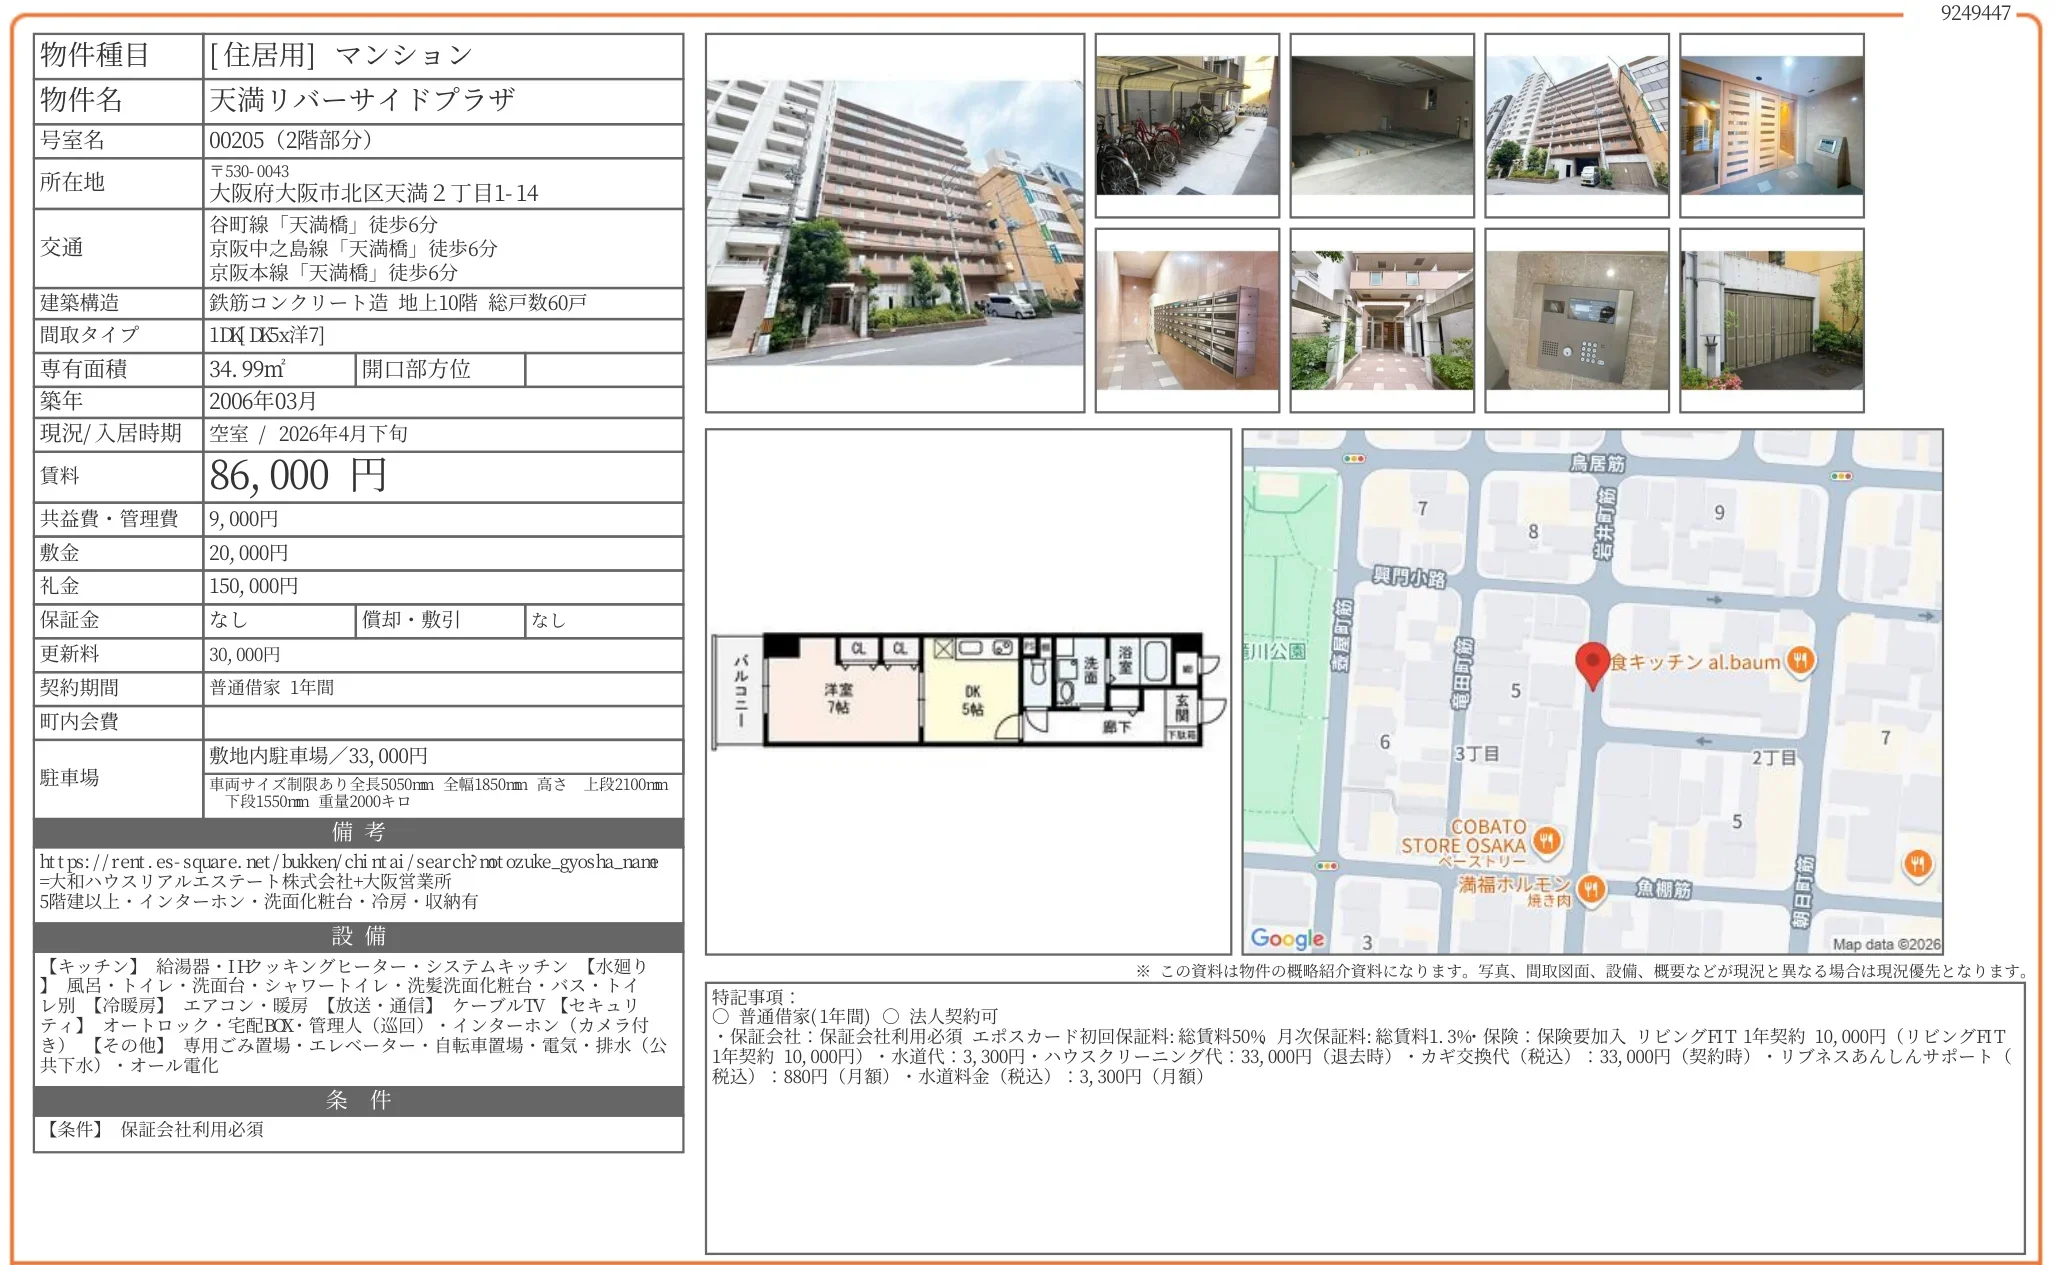Click the restaurant marker at the map's right edge

(x=1917, y=863)
